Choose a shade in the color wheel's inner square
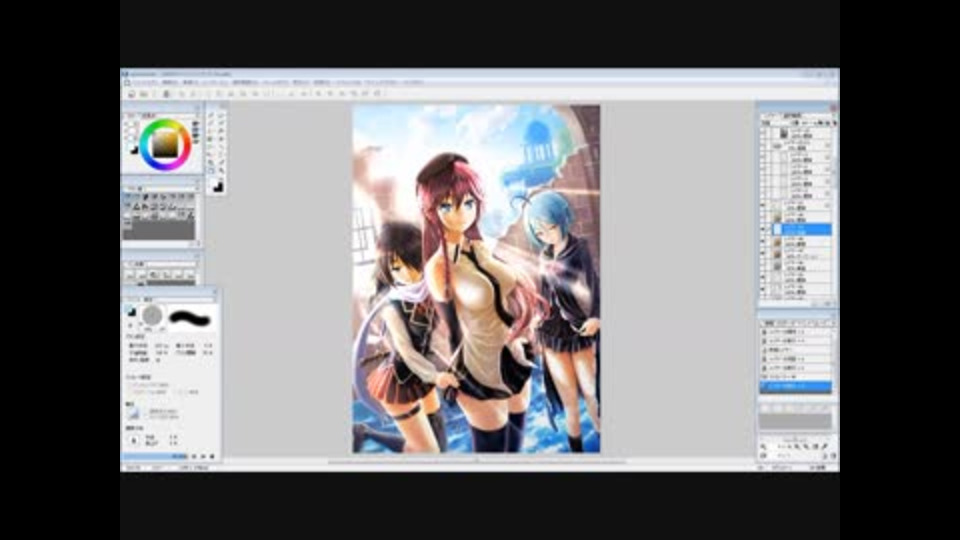 coord(165,144)
